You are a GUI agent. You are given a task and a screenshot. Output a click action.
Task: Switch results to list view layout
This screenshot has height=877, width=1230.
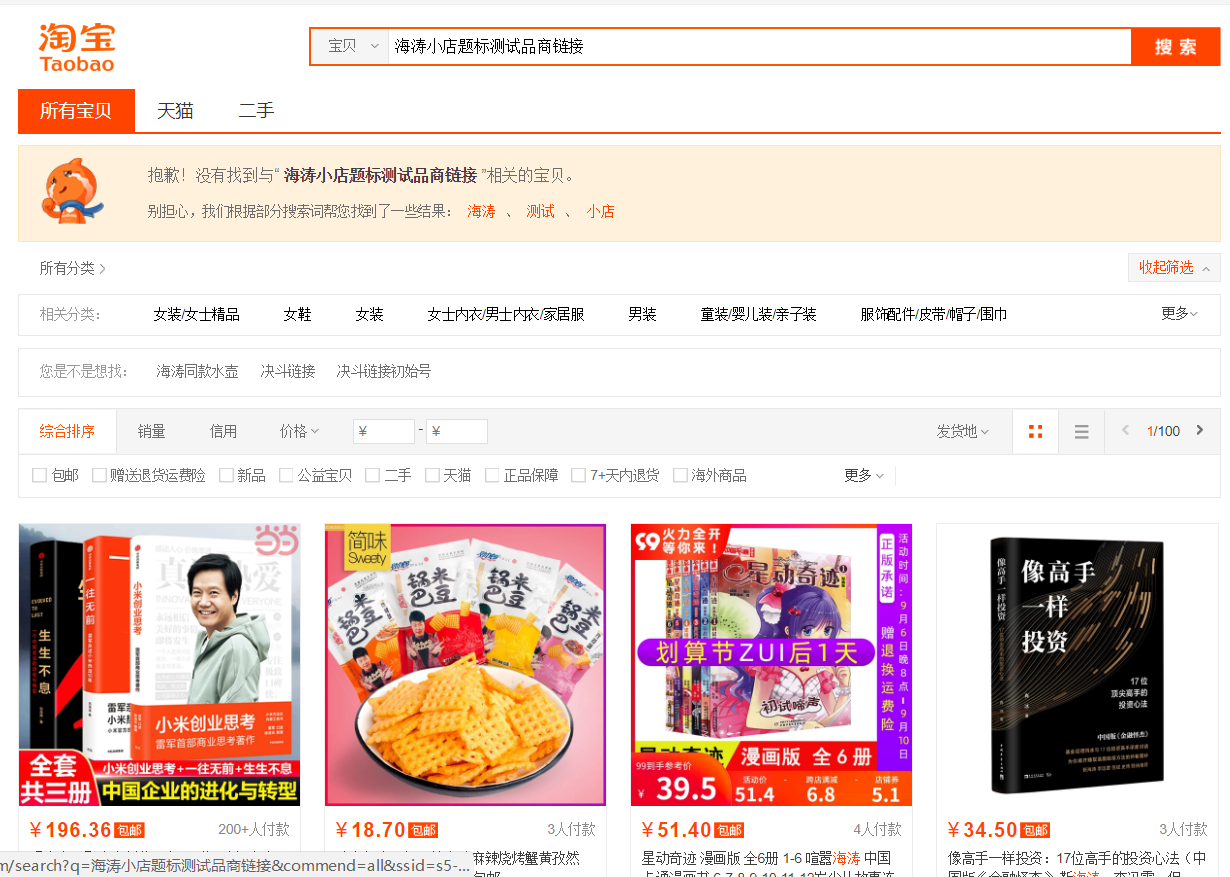[1081, 430]
